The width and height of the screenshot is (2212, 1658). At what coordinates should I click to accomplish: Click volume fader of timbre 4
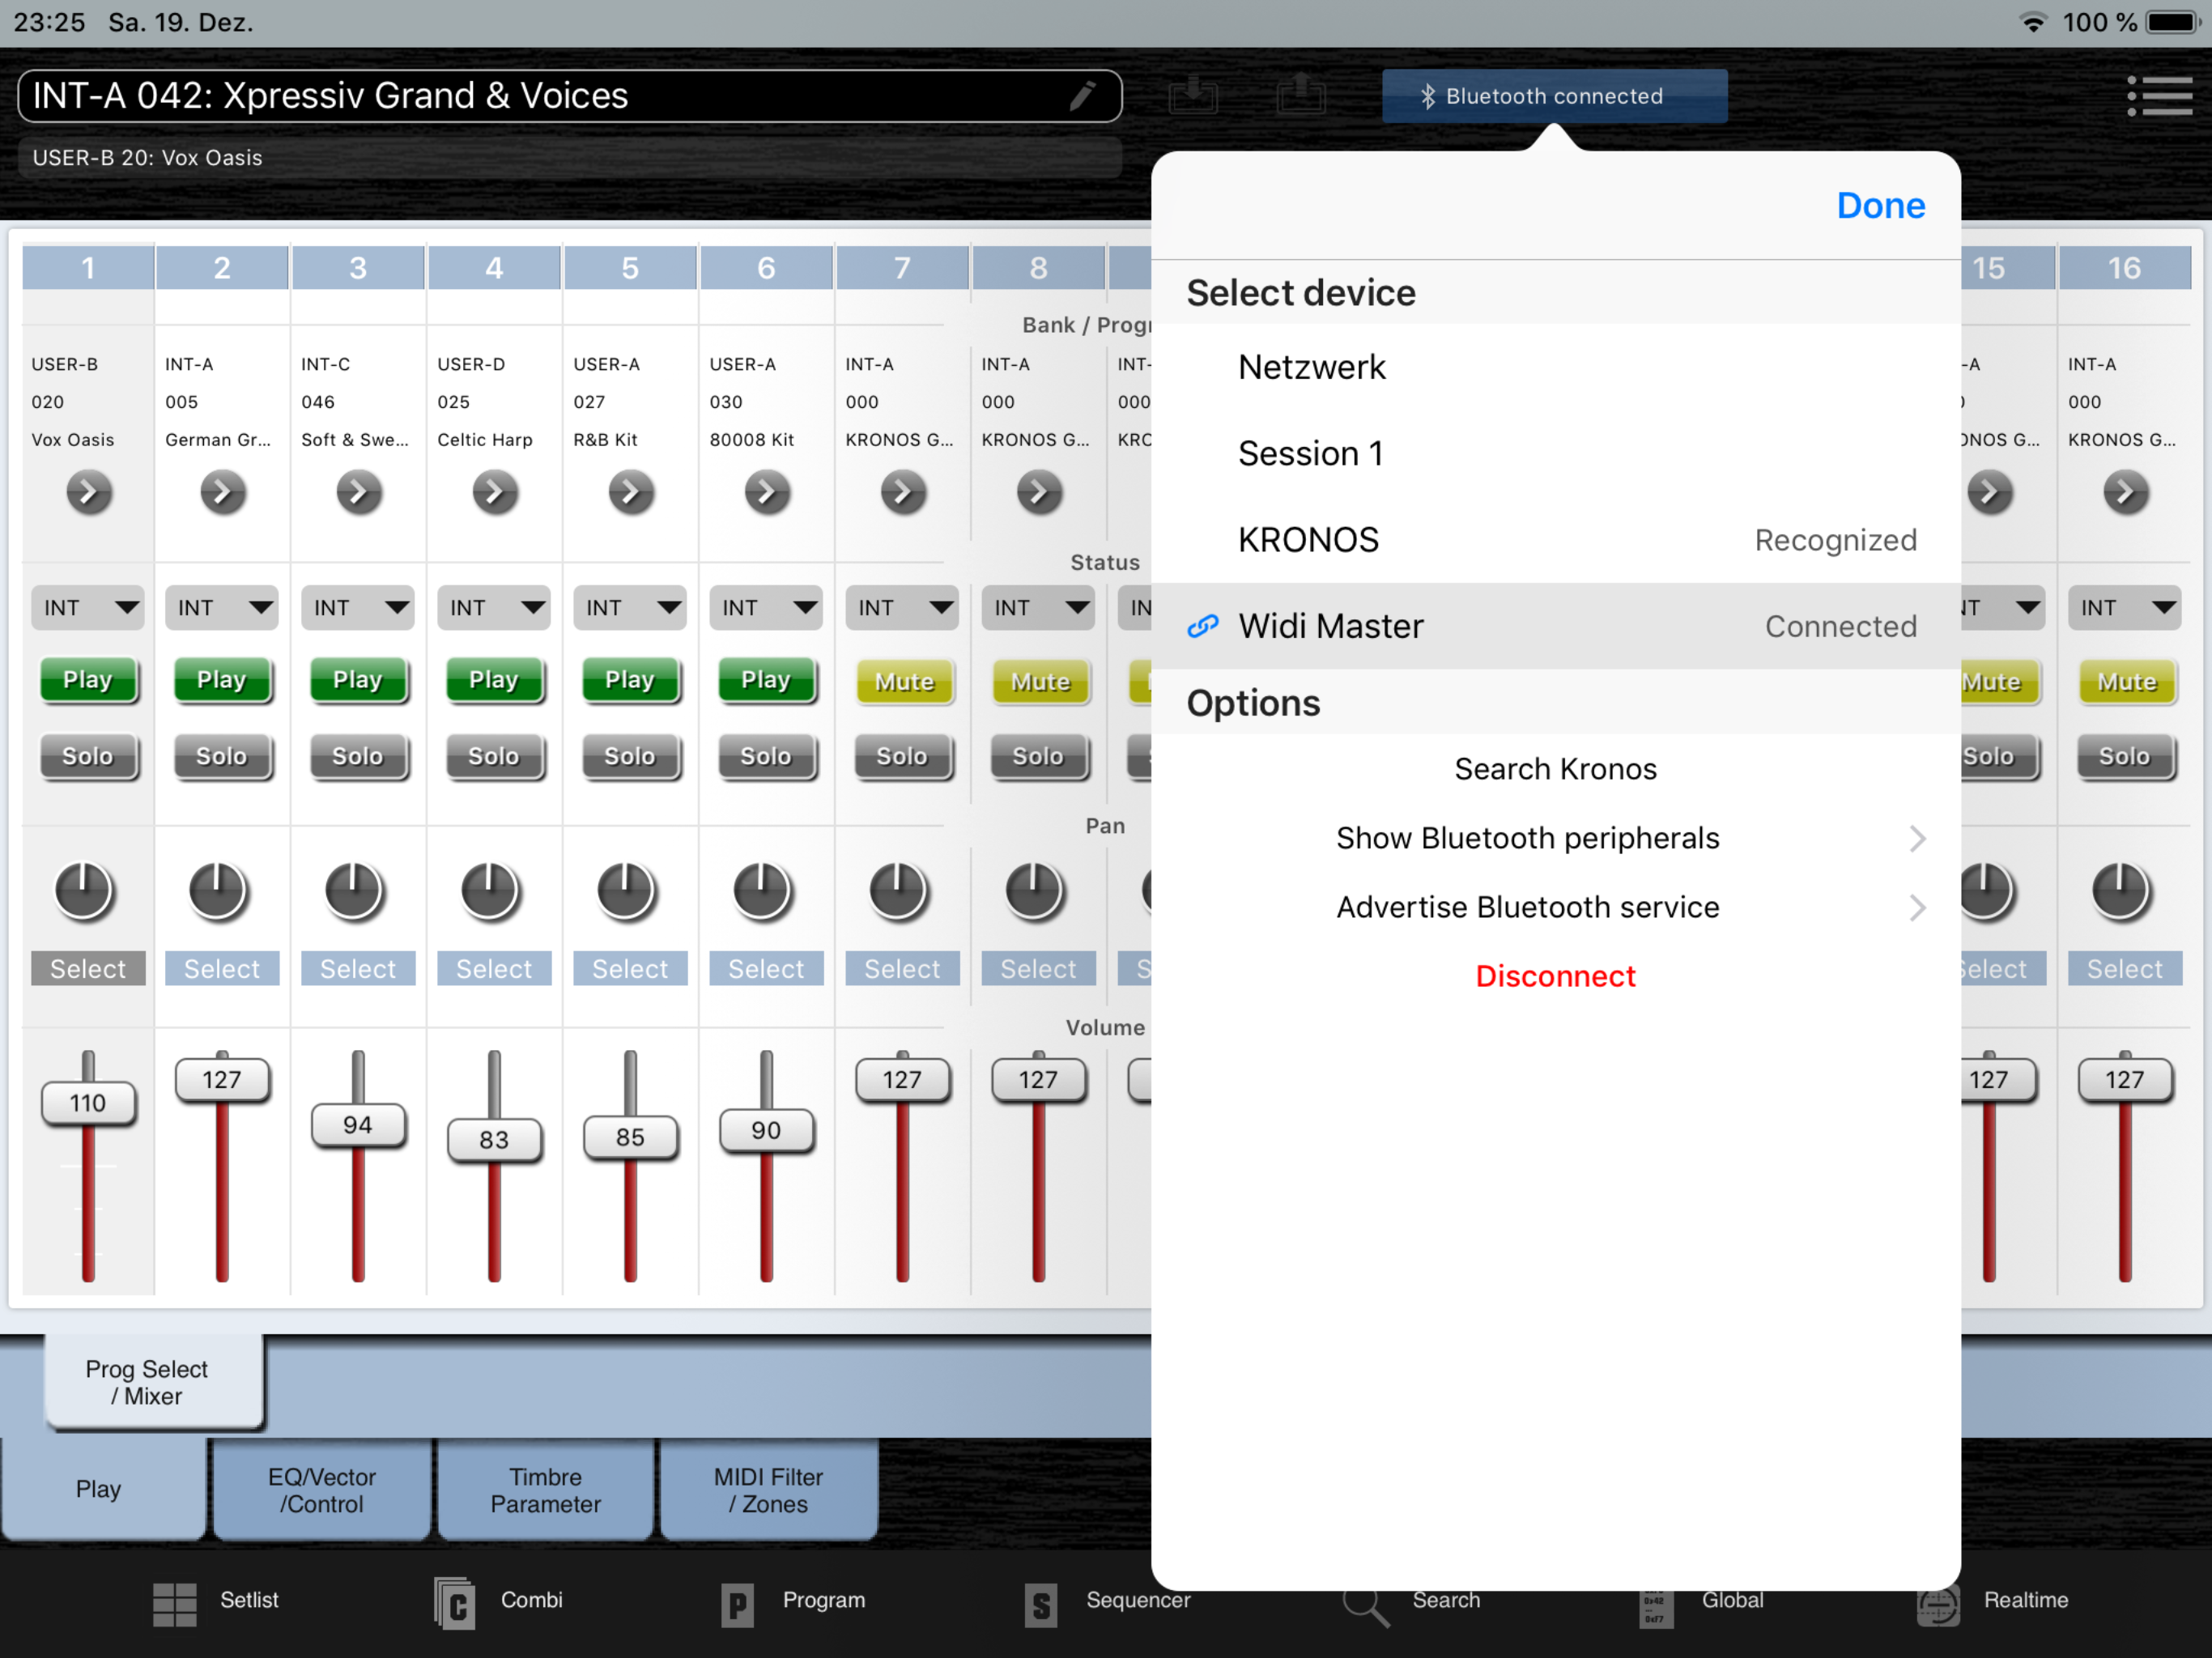pyautogui.click(x=494, y=1140)
